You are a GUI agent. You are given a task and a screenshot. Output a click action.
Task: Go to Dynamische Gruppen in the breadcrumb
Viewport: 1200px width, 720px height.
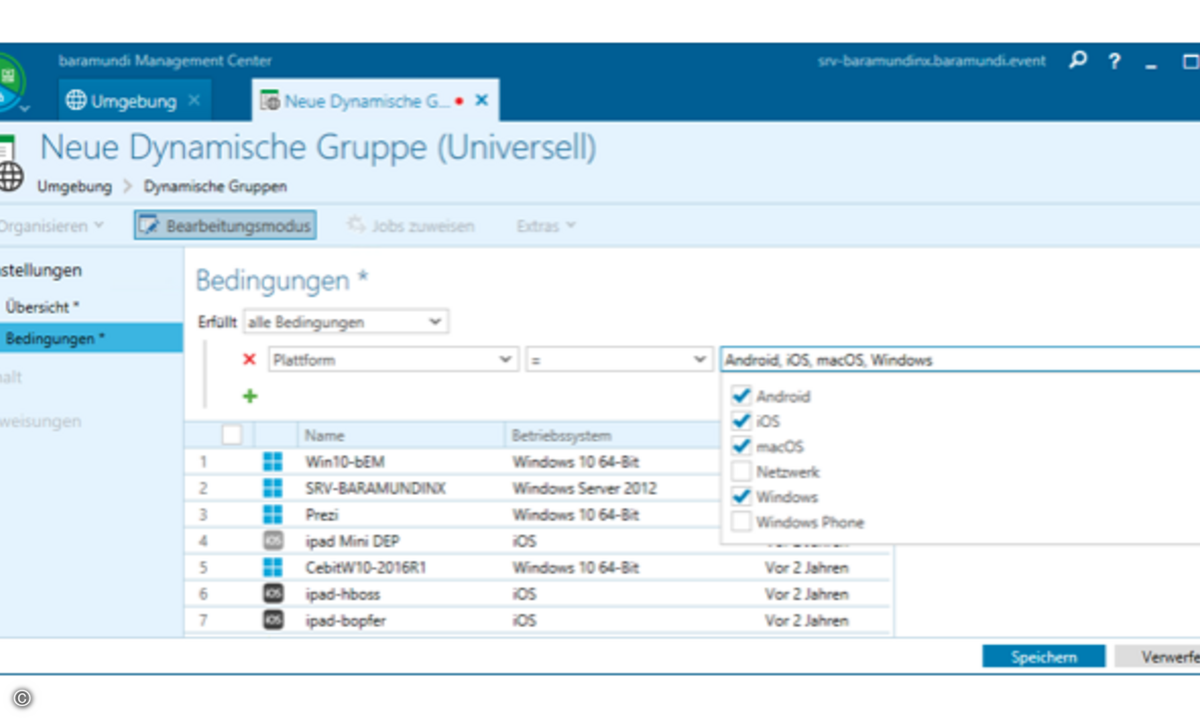(x=215, y=186)
